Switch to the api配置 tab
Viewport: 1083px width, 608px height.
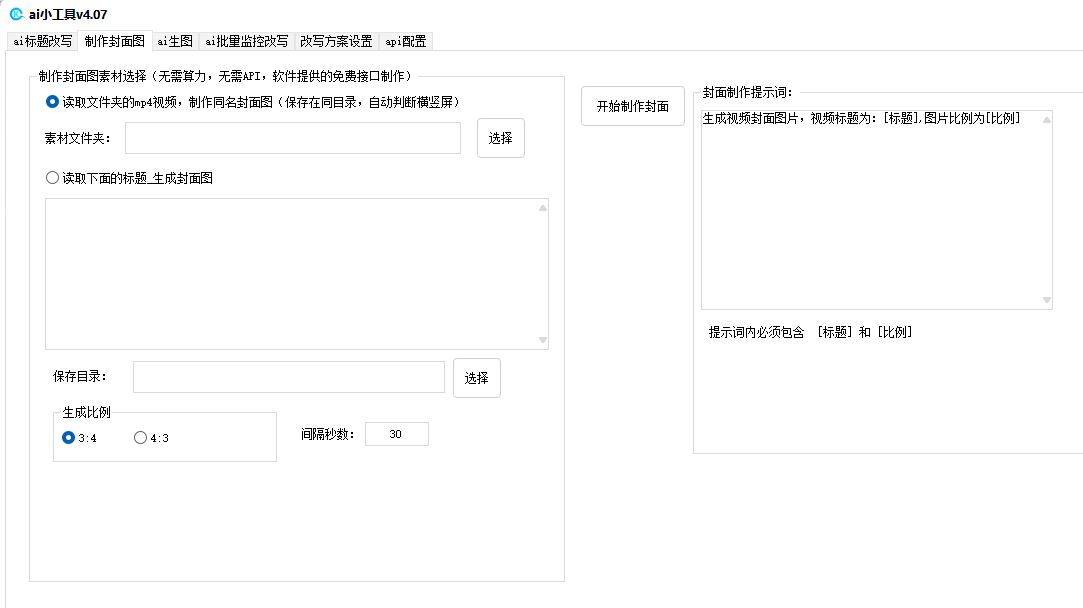[405, 41]
